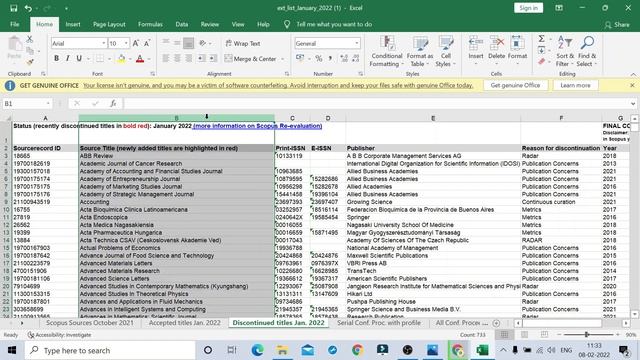Open the File menu tab
Image resolution: width=640 pixels, height=360 pixels.
coord(15,24)
